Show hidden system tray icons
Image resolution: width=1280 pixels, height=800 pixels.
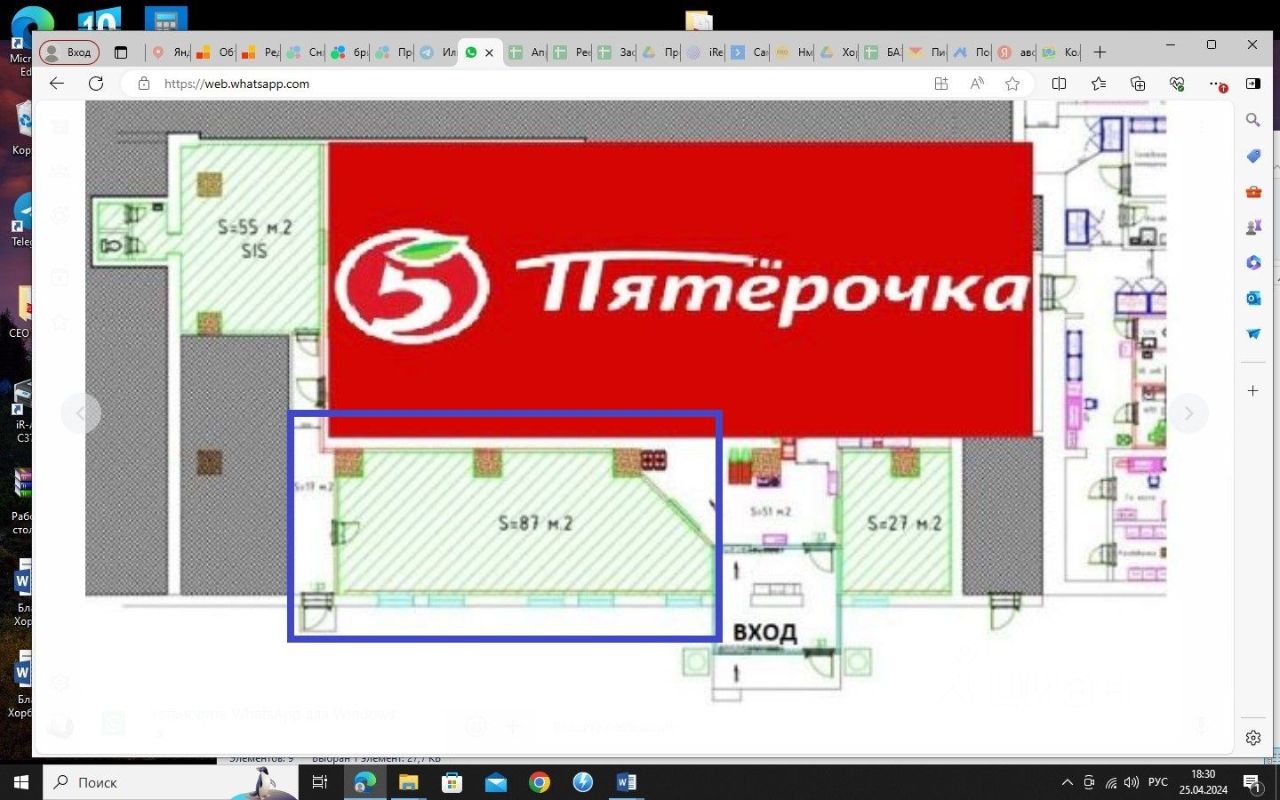point(1067,782)
